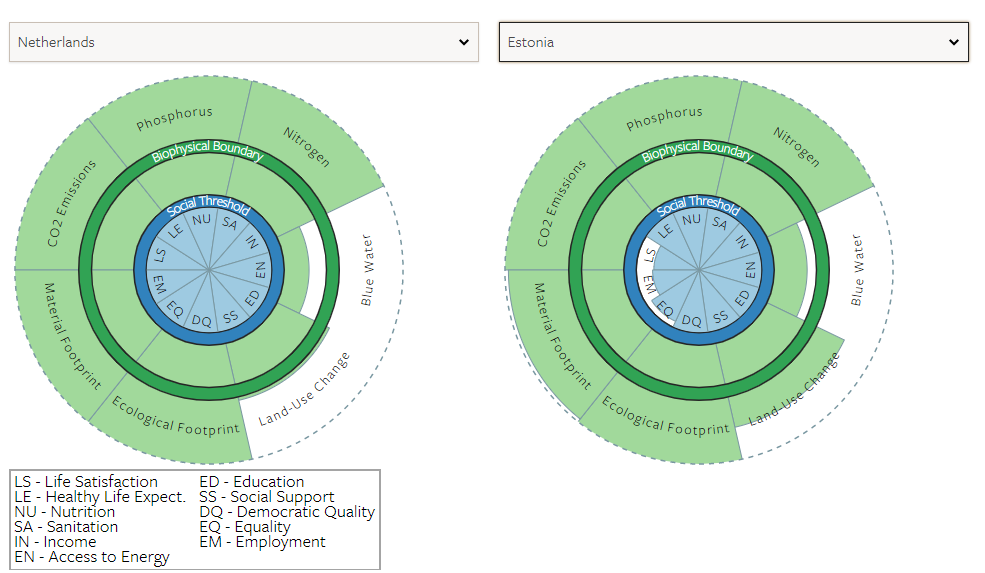This screenshot has height=573, width=985.
Task: Click 'IN - Income' legend entry
Action: pos(55,542)
